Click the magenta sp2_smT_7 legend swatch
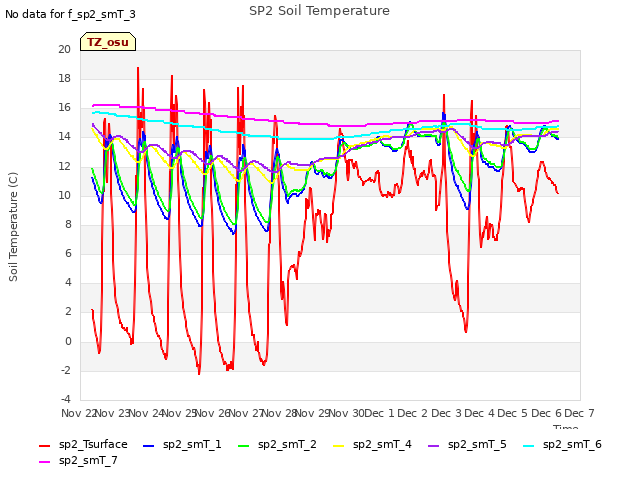This screenshot has height=480, width=640. pyautogui.click(x=44, y=462)
